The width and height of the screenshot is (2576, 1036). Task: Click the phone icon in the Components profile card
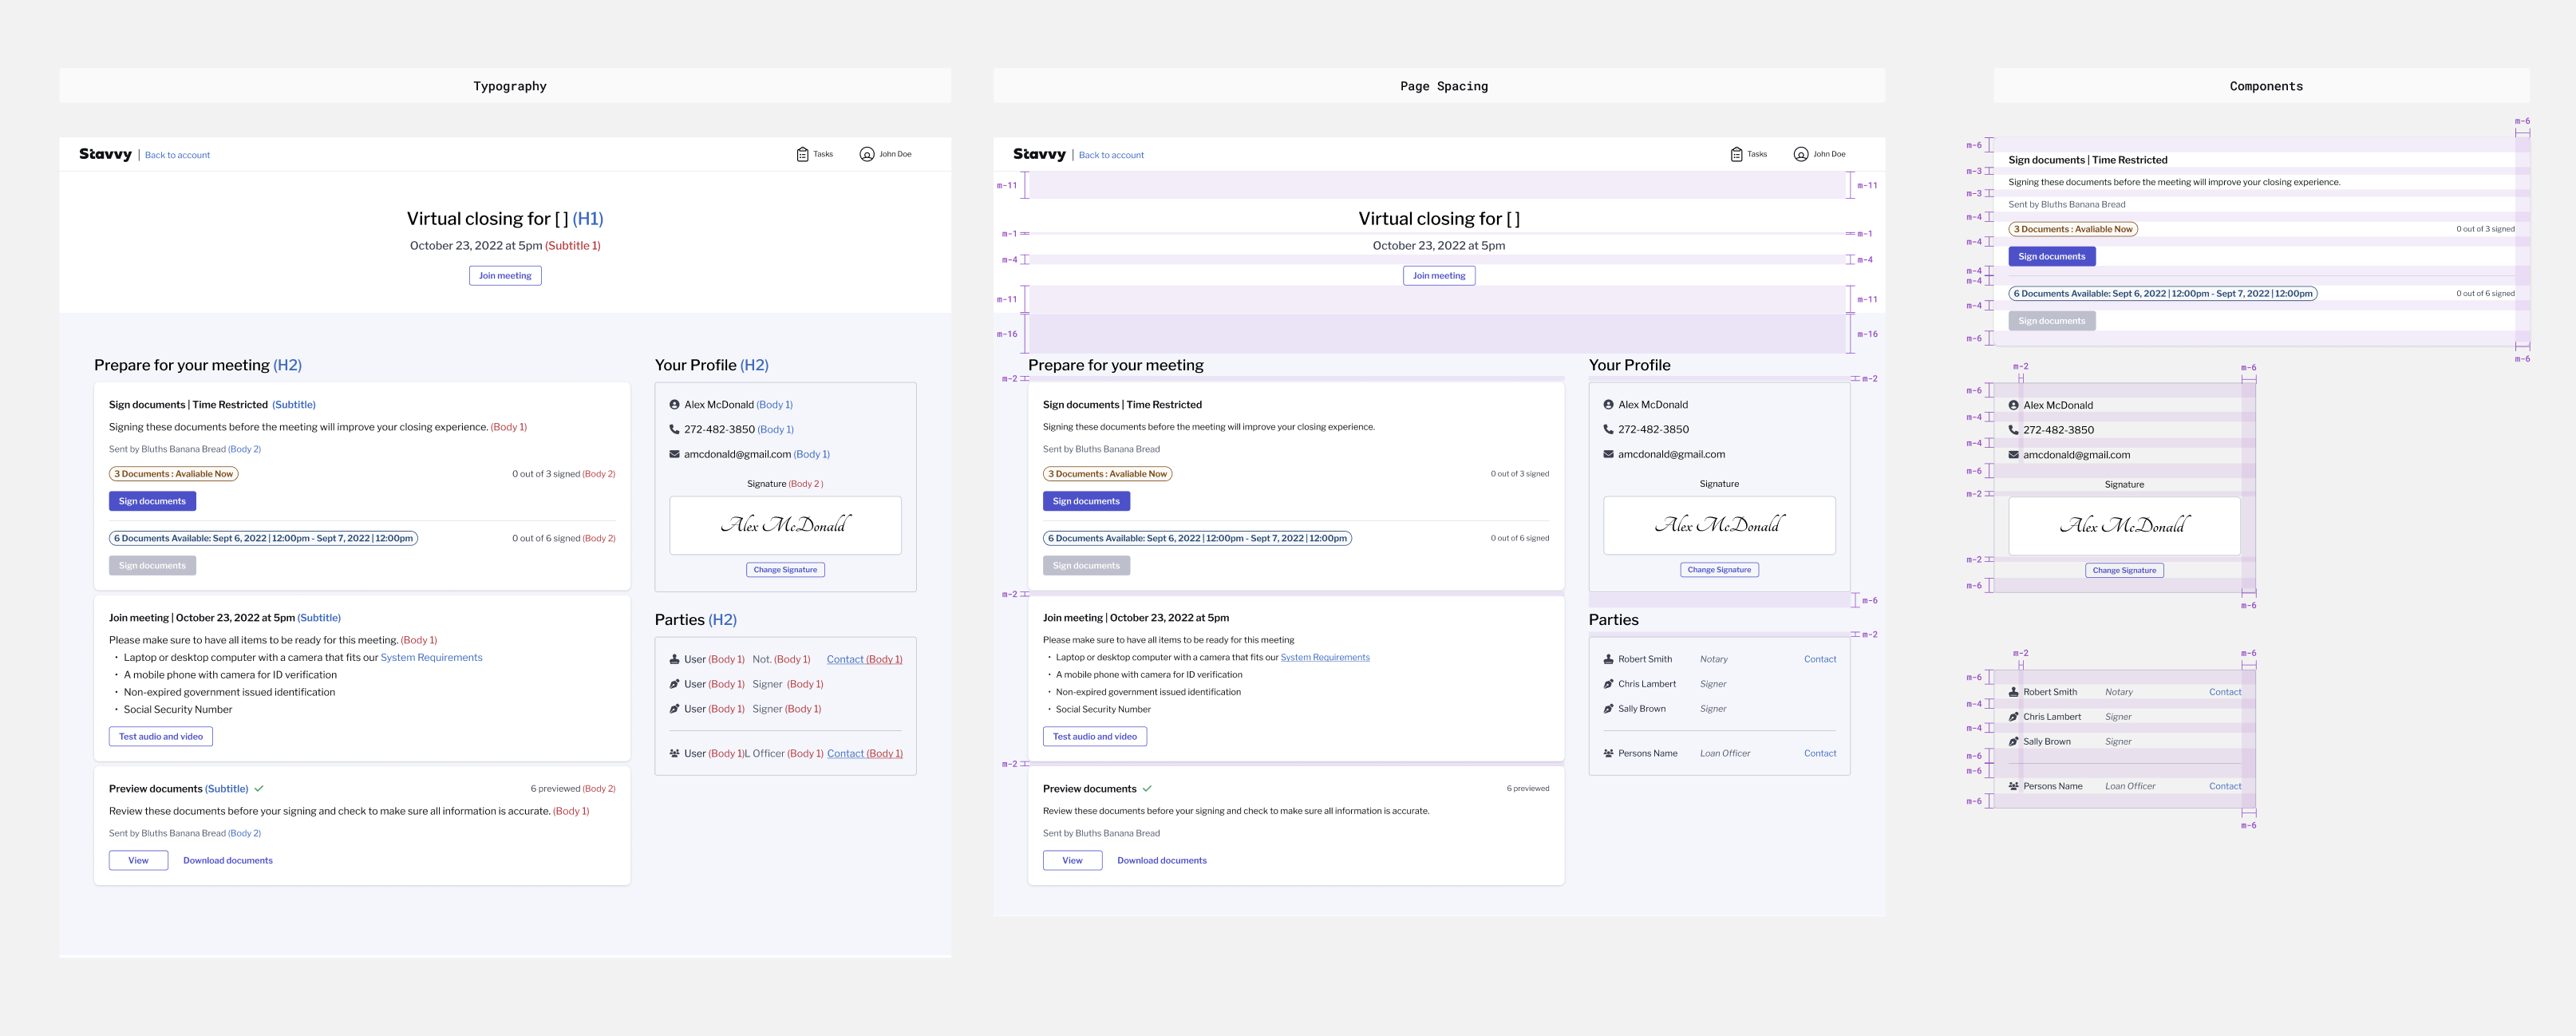pyautogui.click(x=2013, y=430)
